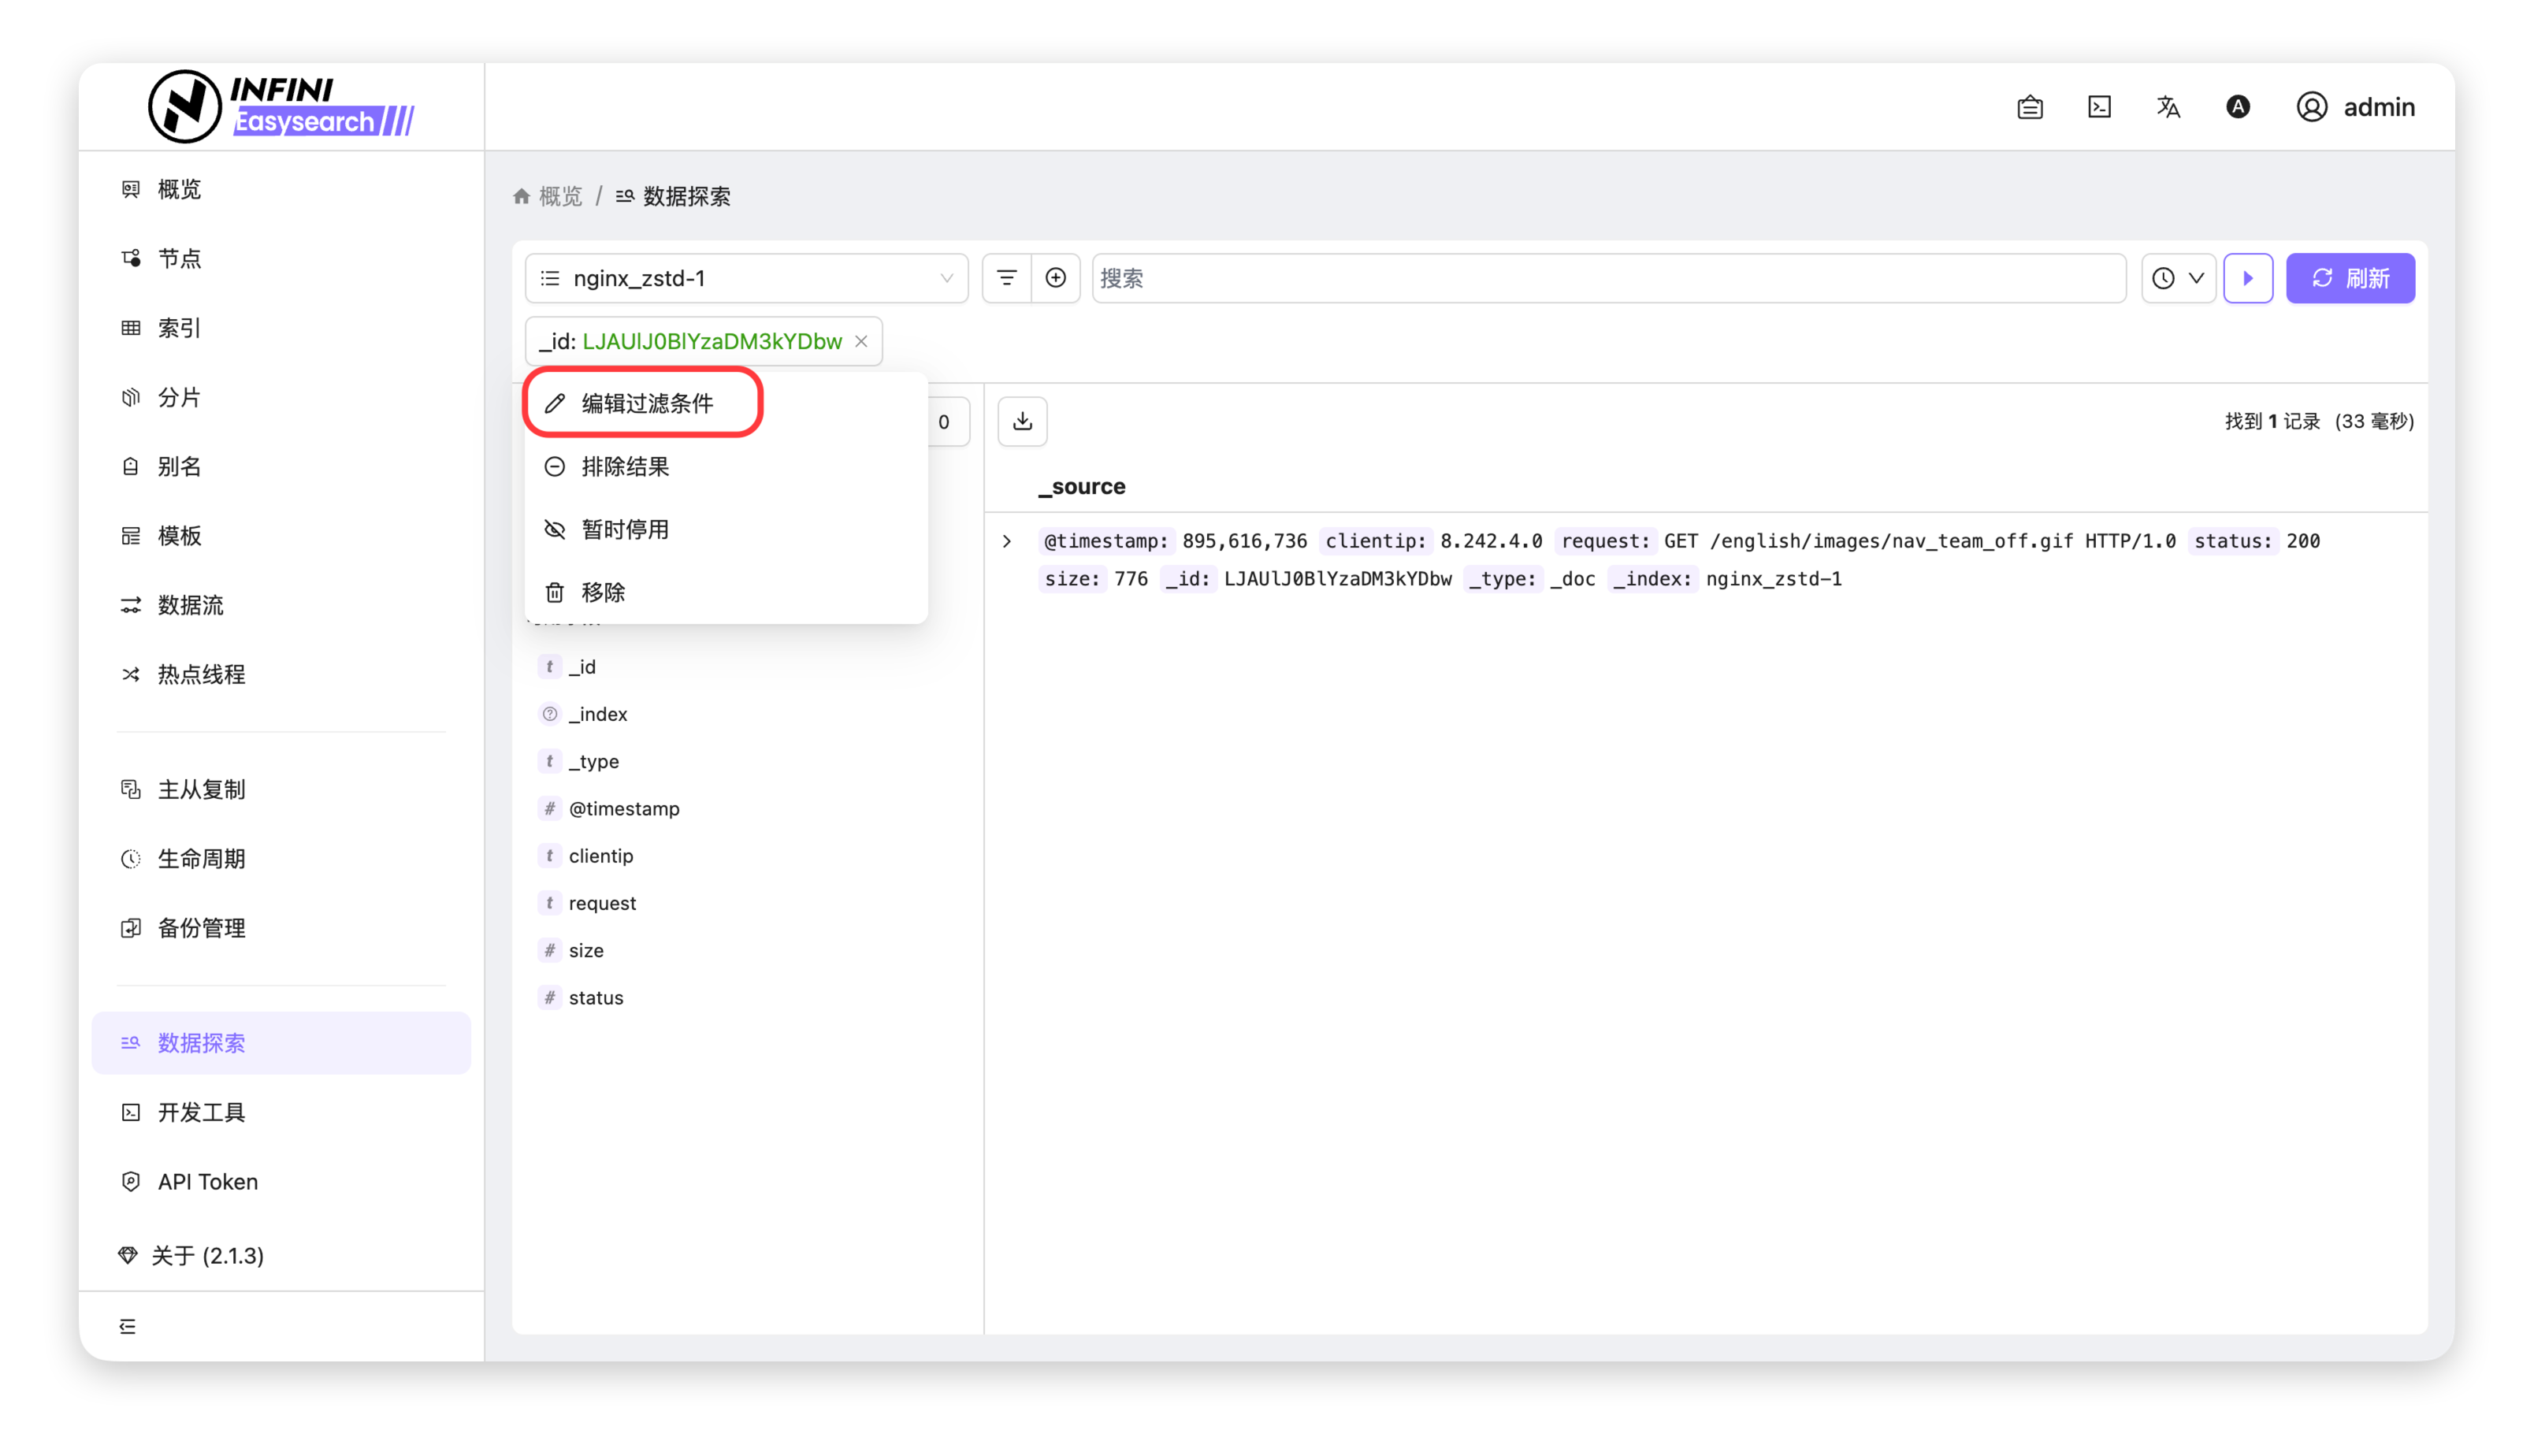Click the language translate icon
Viewport: 2534px width, 1456px height.
point(2168,107)
